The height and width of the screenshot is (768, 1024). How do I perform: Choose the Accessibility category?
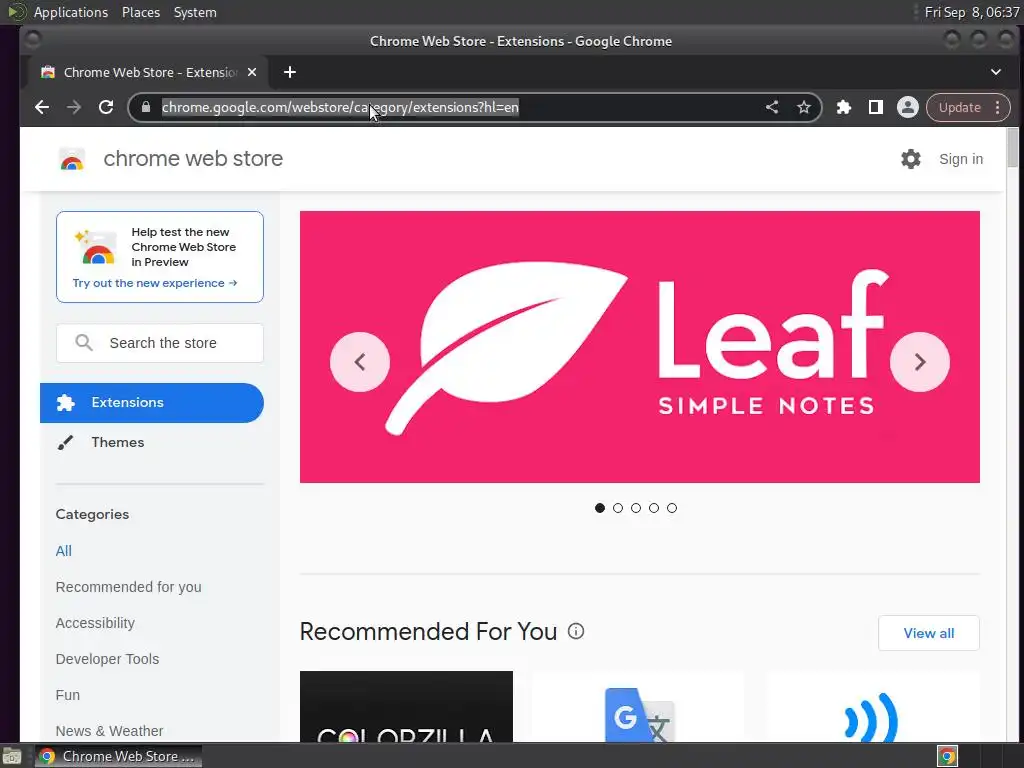click(x=95, y=622)
